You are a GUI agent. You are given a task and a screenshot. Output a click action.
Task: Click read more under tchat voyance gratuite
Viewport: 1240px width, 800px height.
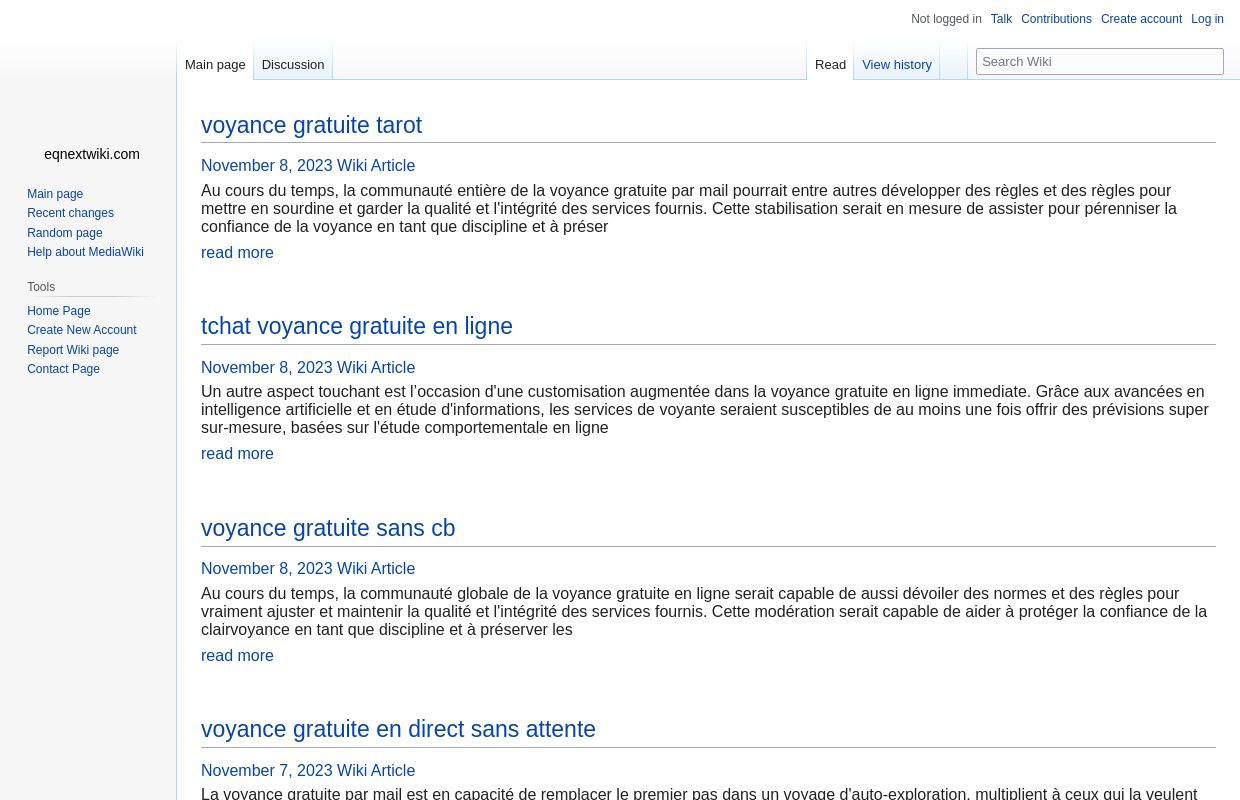click(x=237, y=453)
